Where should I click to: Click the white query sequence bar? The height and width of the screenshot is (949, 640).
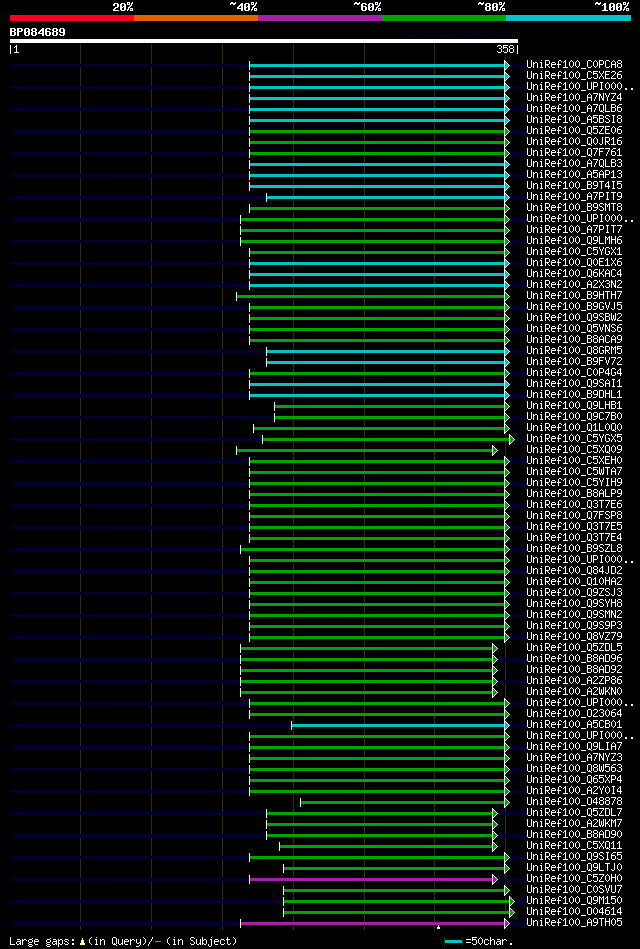[263, 41]
